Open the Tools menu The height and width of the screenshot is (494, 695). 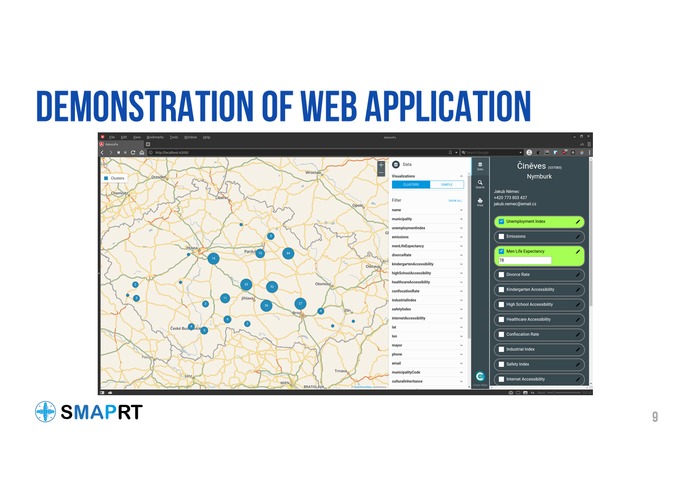click(174, 137)
